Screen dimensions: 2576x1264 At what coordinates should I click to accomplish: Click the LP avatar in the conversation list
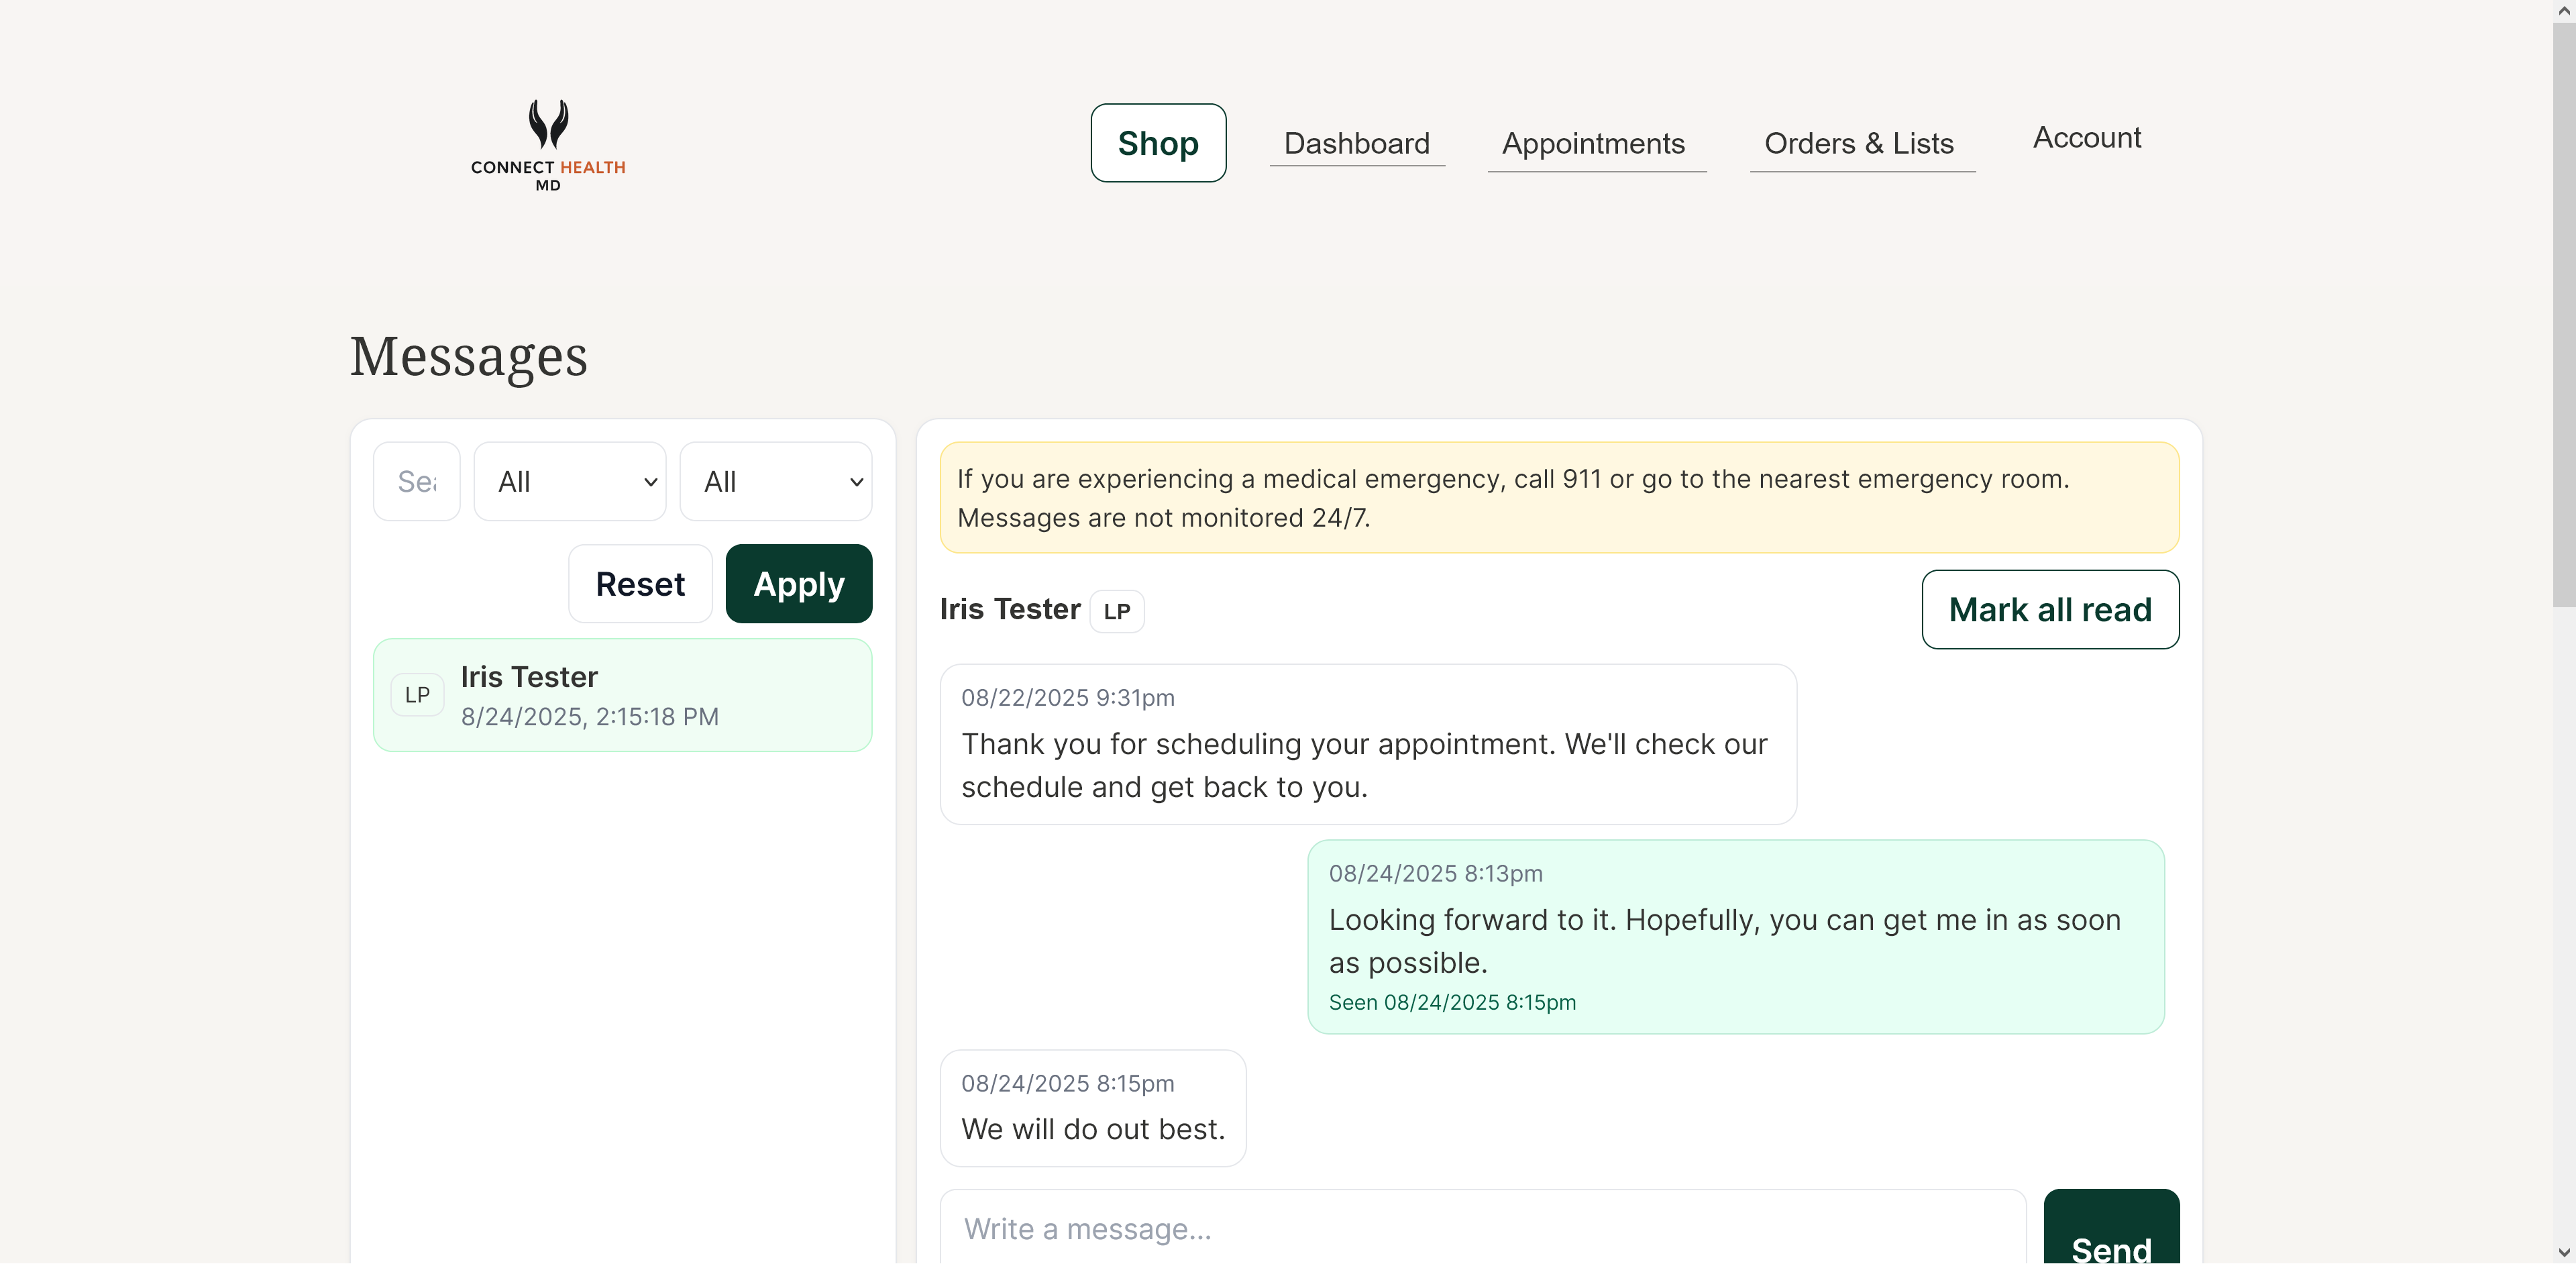click(x=417, y=694)
